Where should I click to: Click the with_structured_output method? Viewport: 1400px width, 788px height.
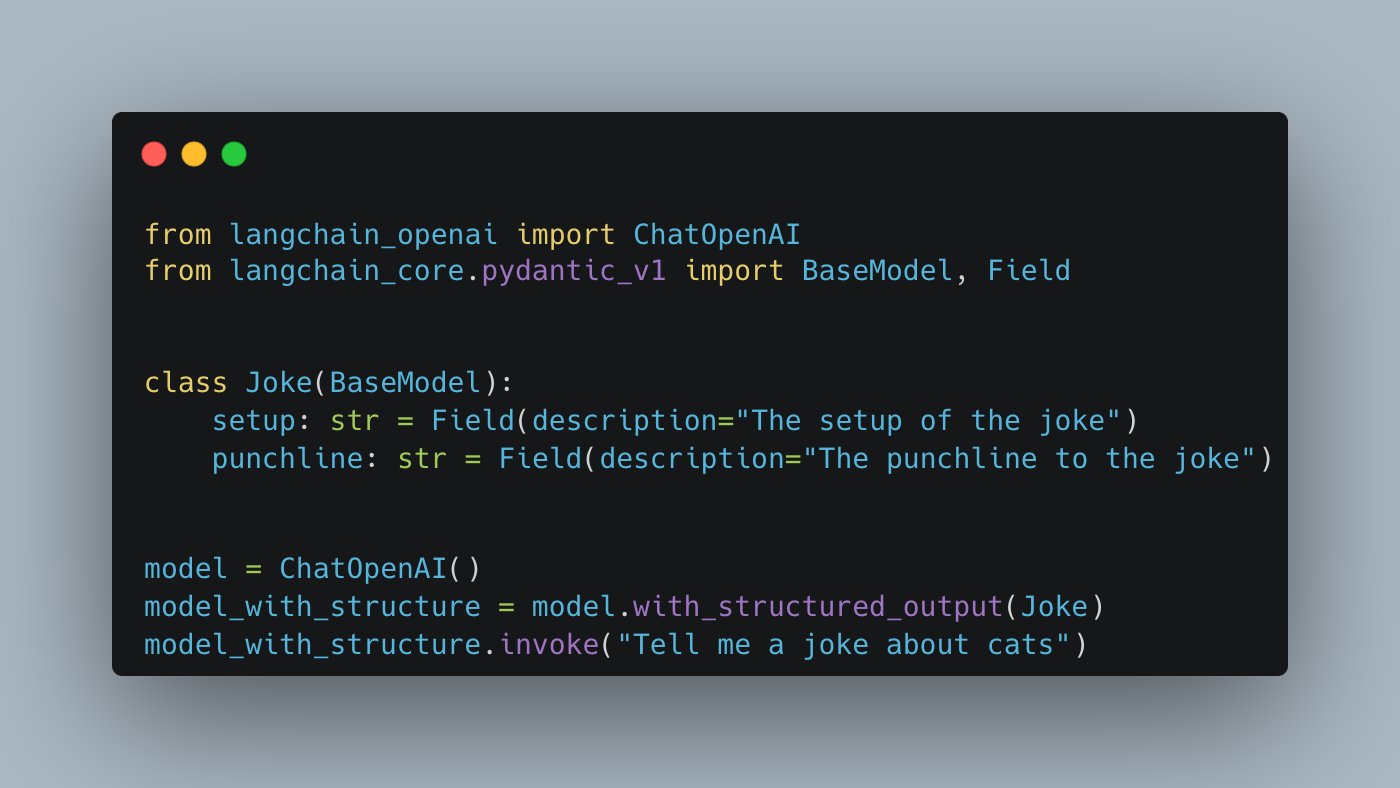coord(818,607)
